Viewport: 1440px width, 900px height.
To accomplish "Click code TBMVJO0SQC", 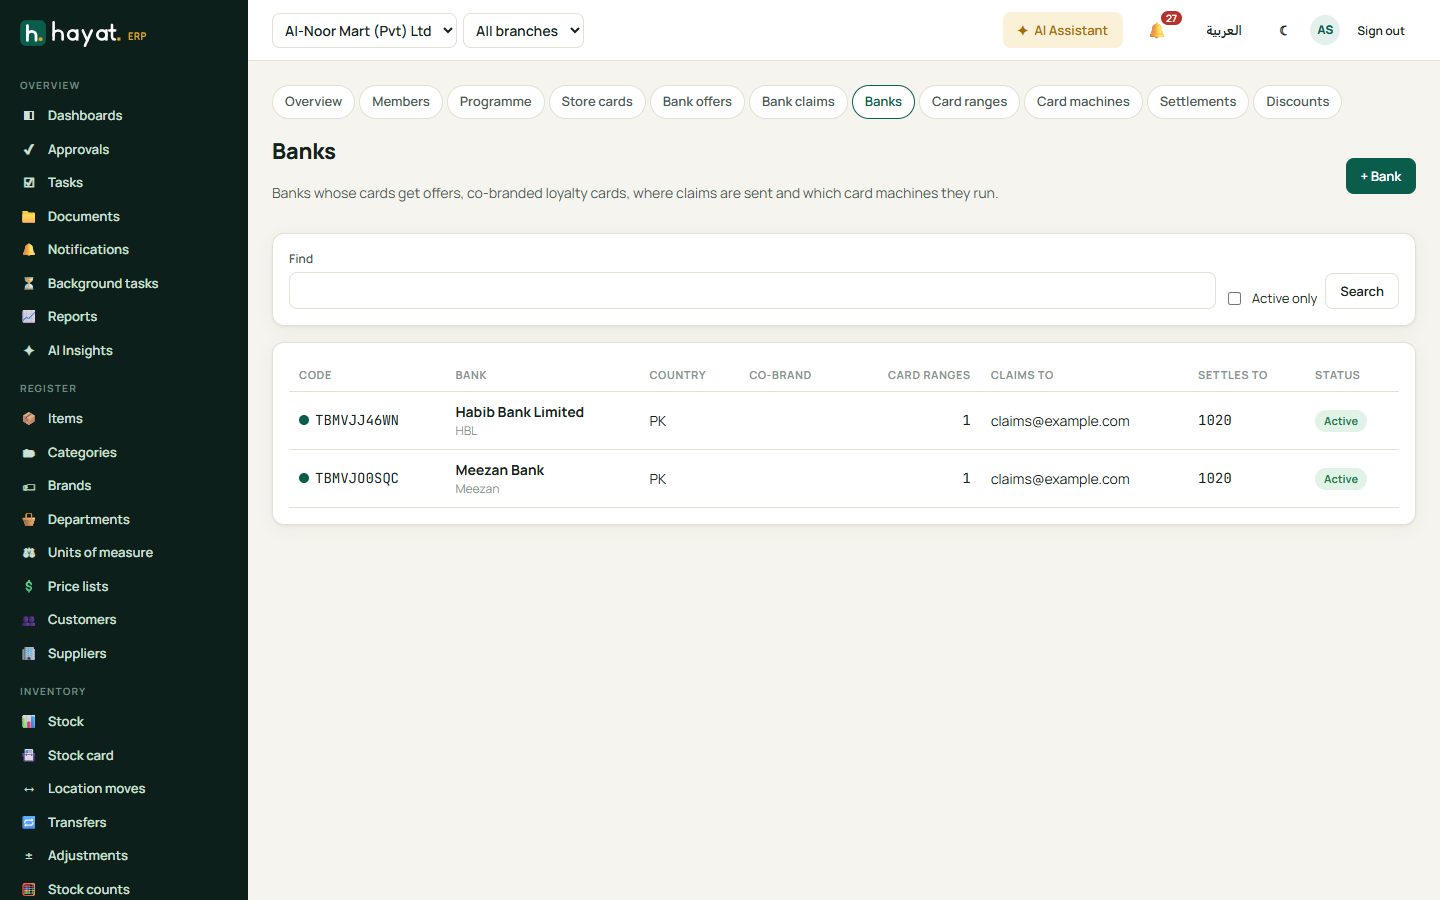I will [357, 479].
